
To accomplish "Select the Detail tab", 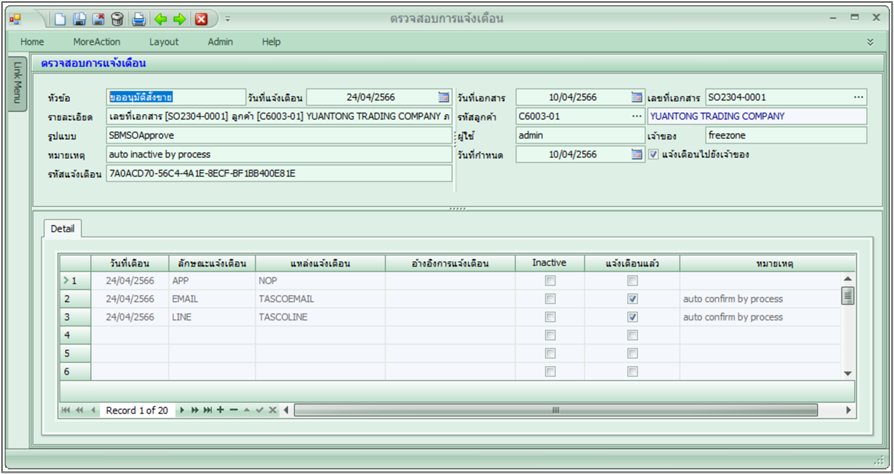I will 63,229.
